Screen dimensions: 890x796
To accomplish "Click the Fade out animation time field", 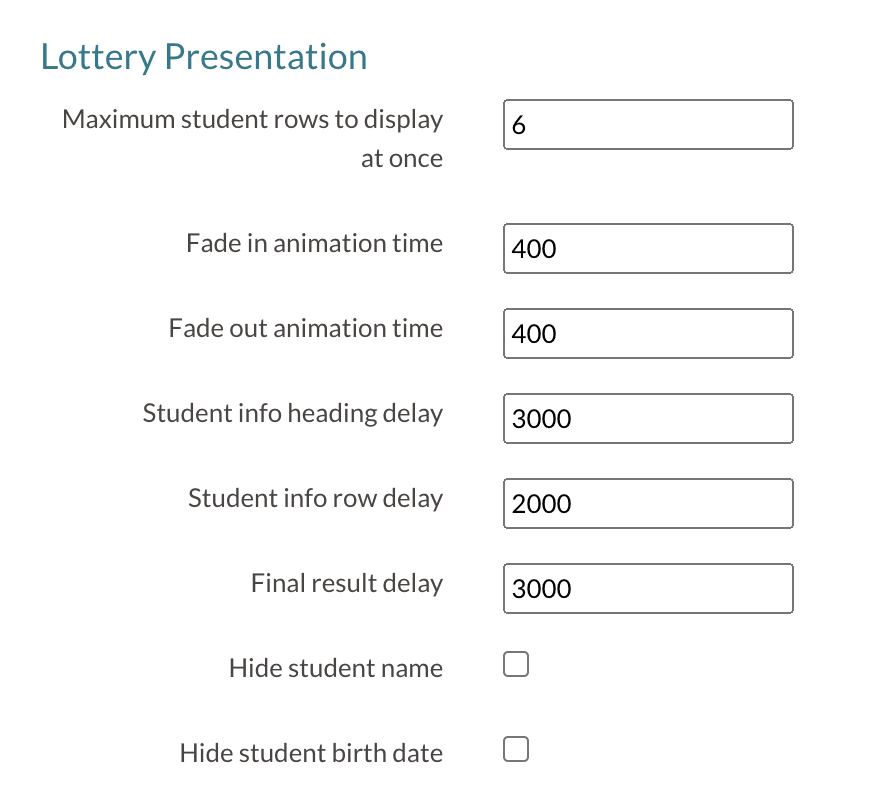I will click(648, 334).
